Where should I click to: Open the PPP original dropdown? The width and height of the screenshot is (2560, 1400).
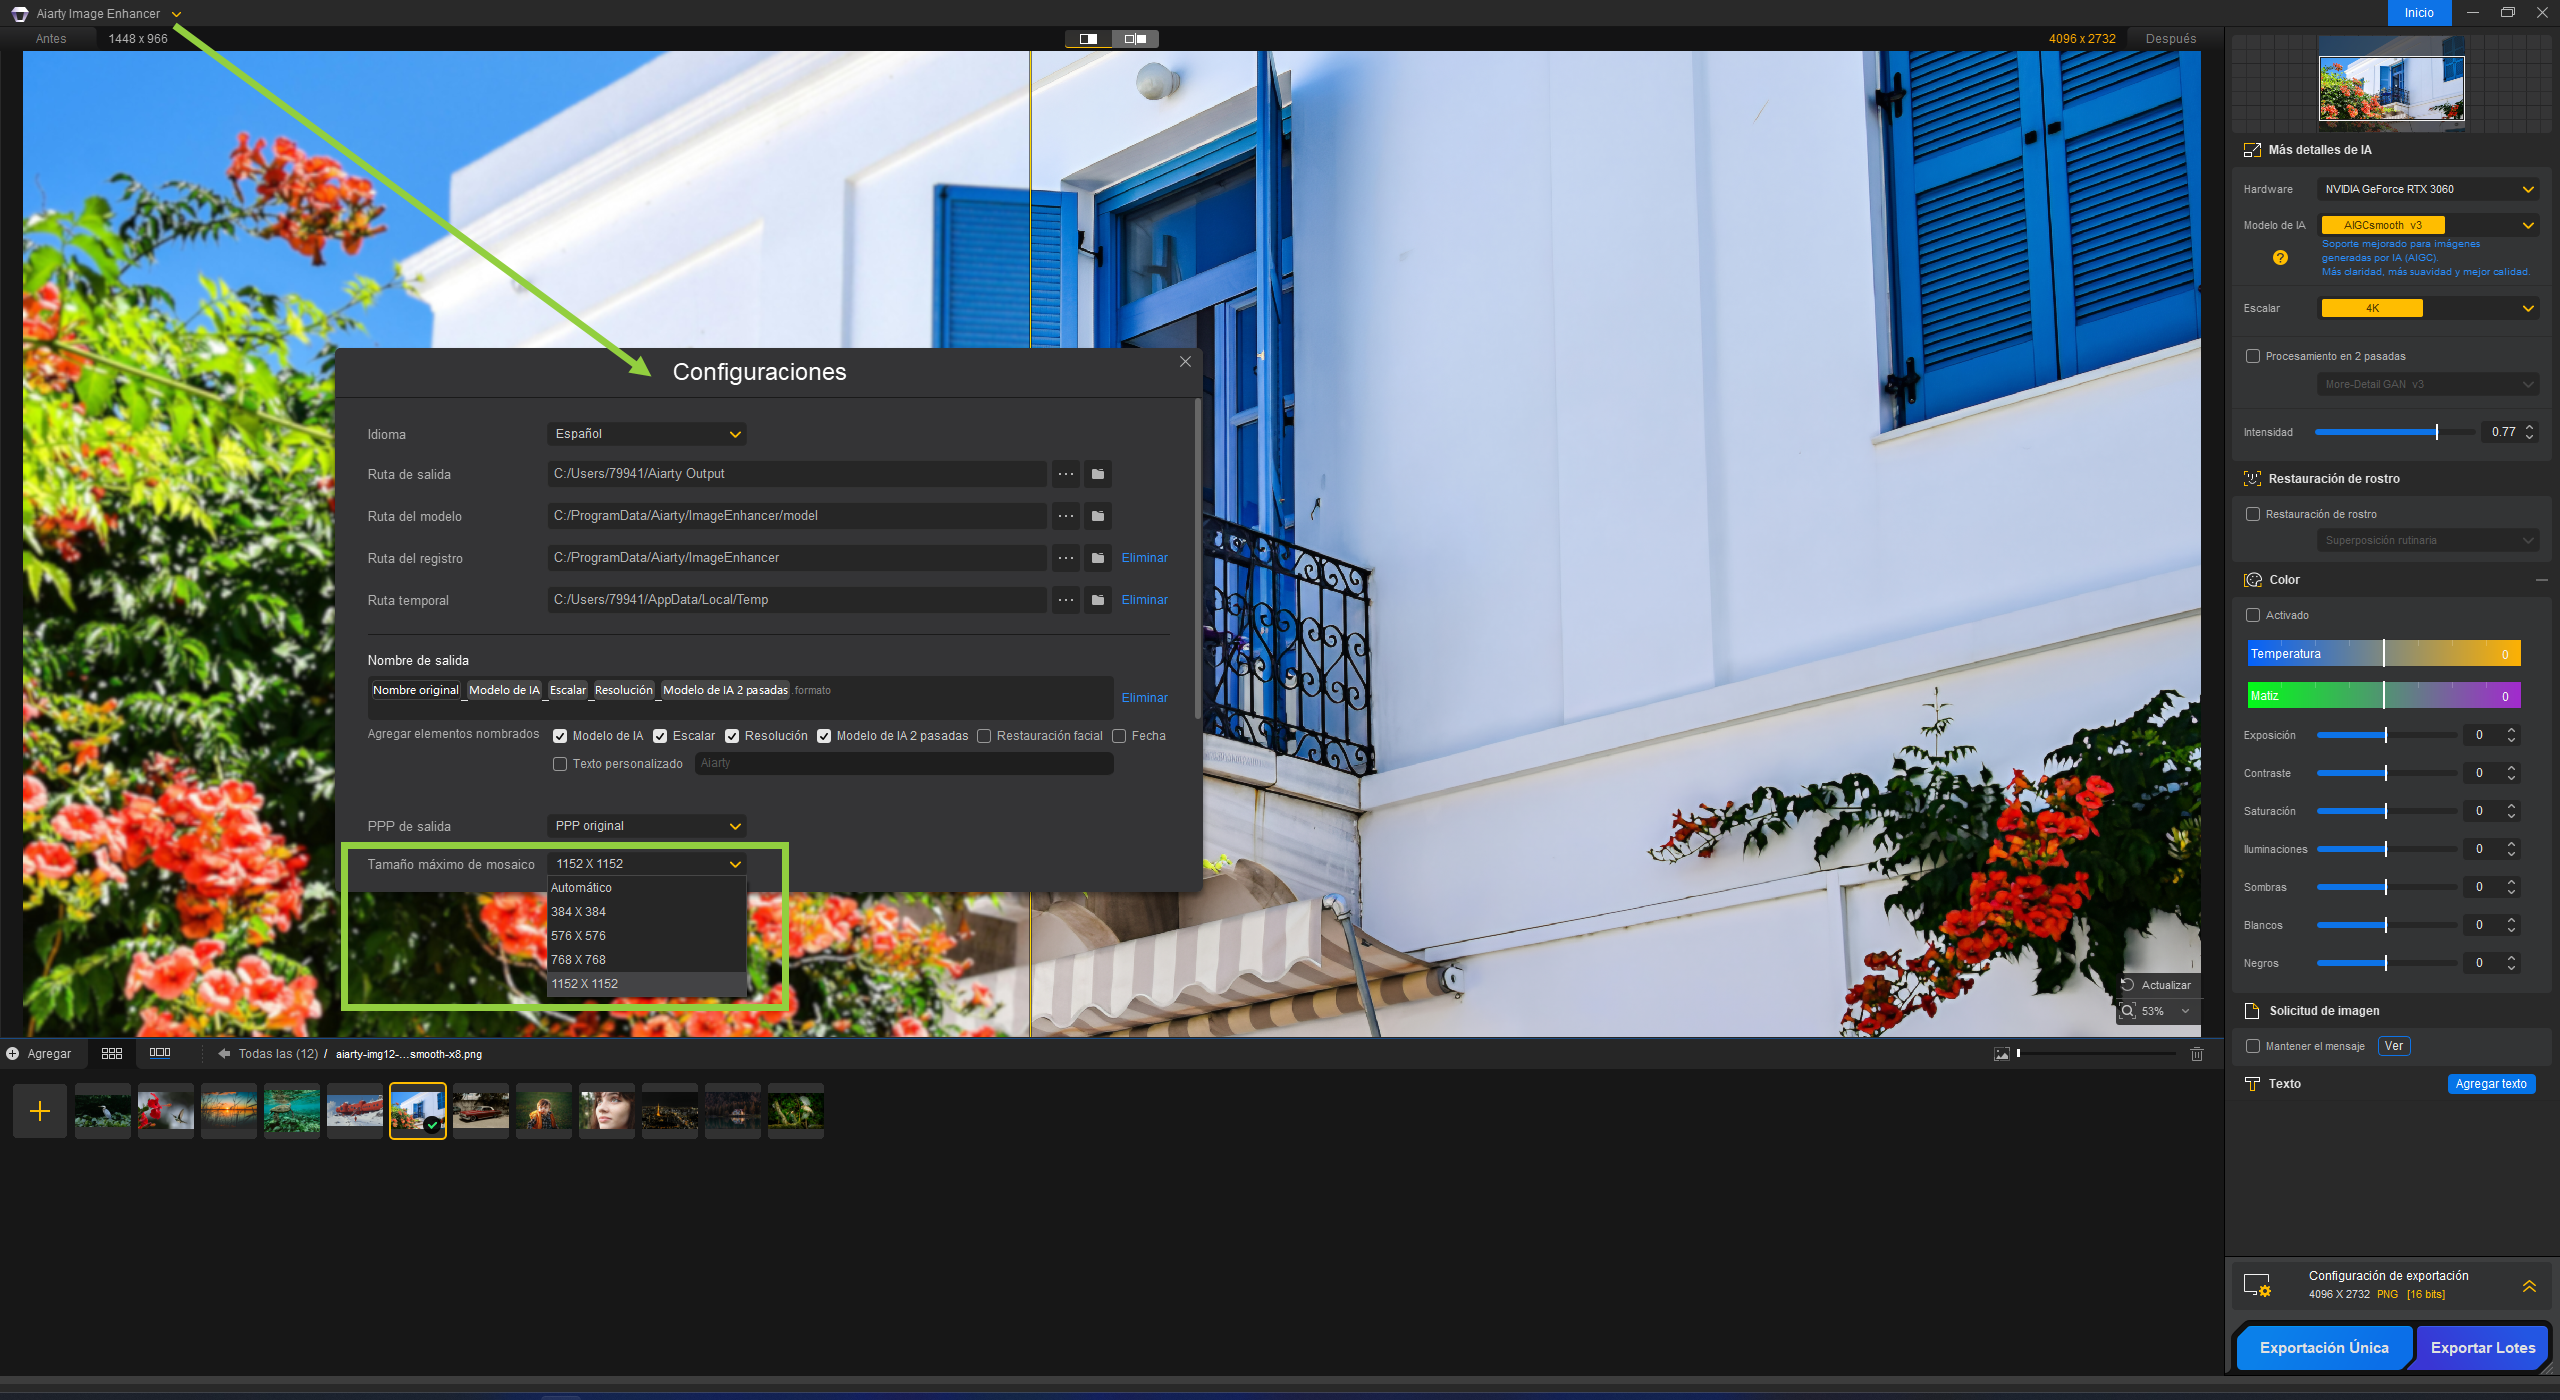pos(646,826)
